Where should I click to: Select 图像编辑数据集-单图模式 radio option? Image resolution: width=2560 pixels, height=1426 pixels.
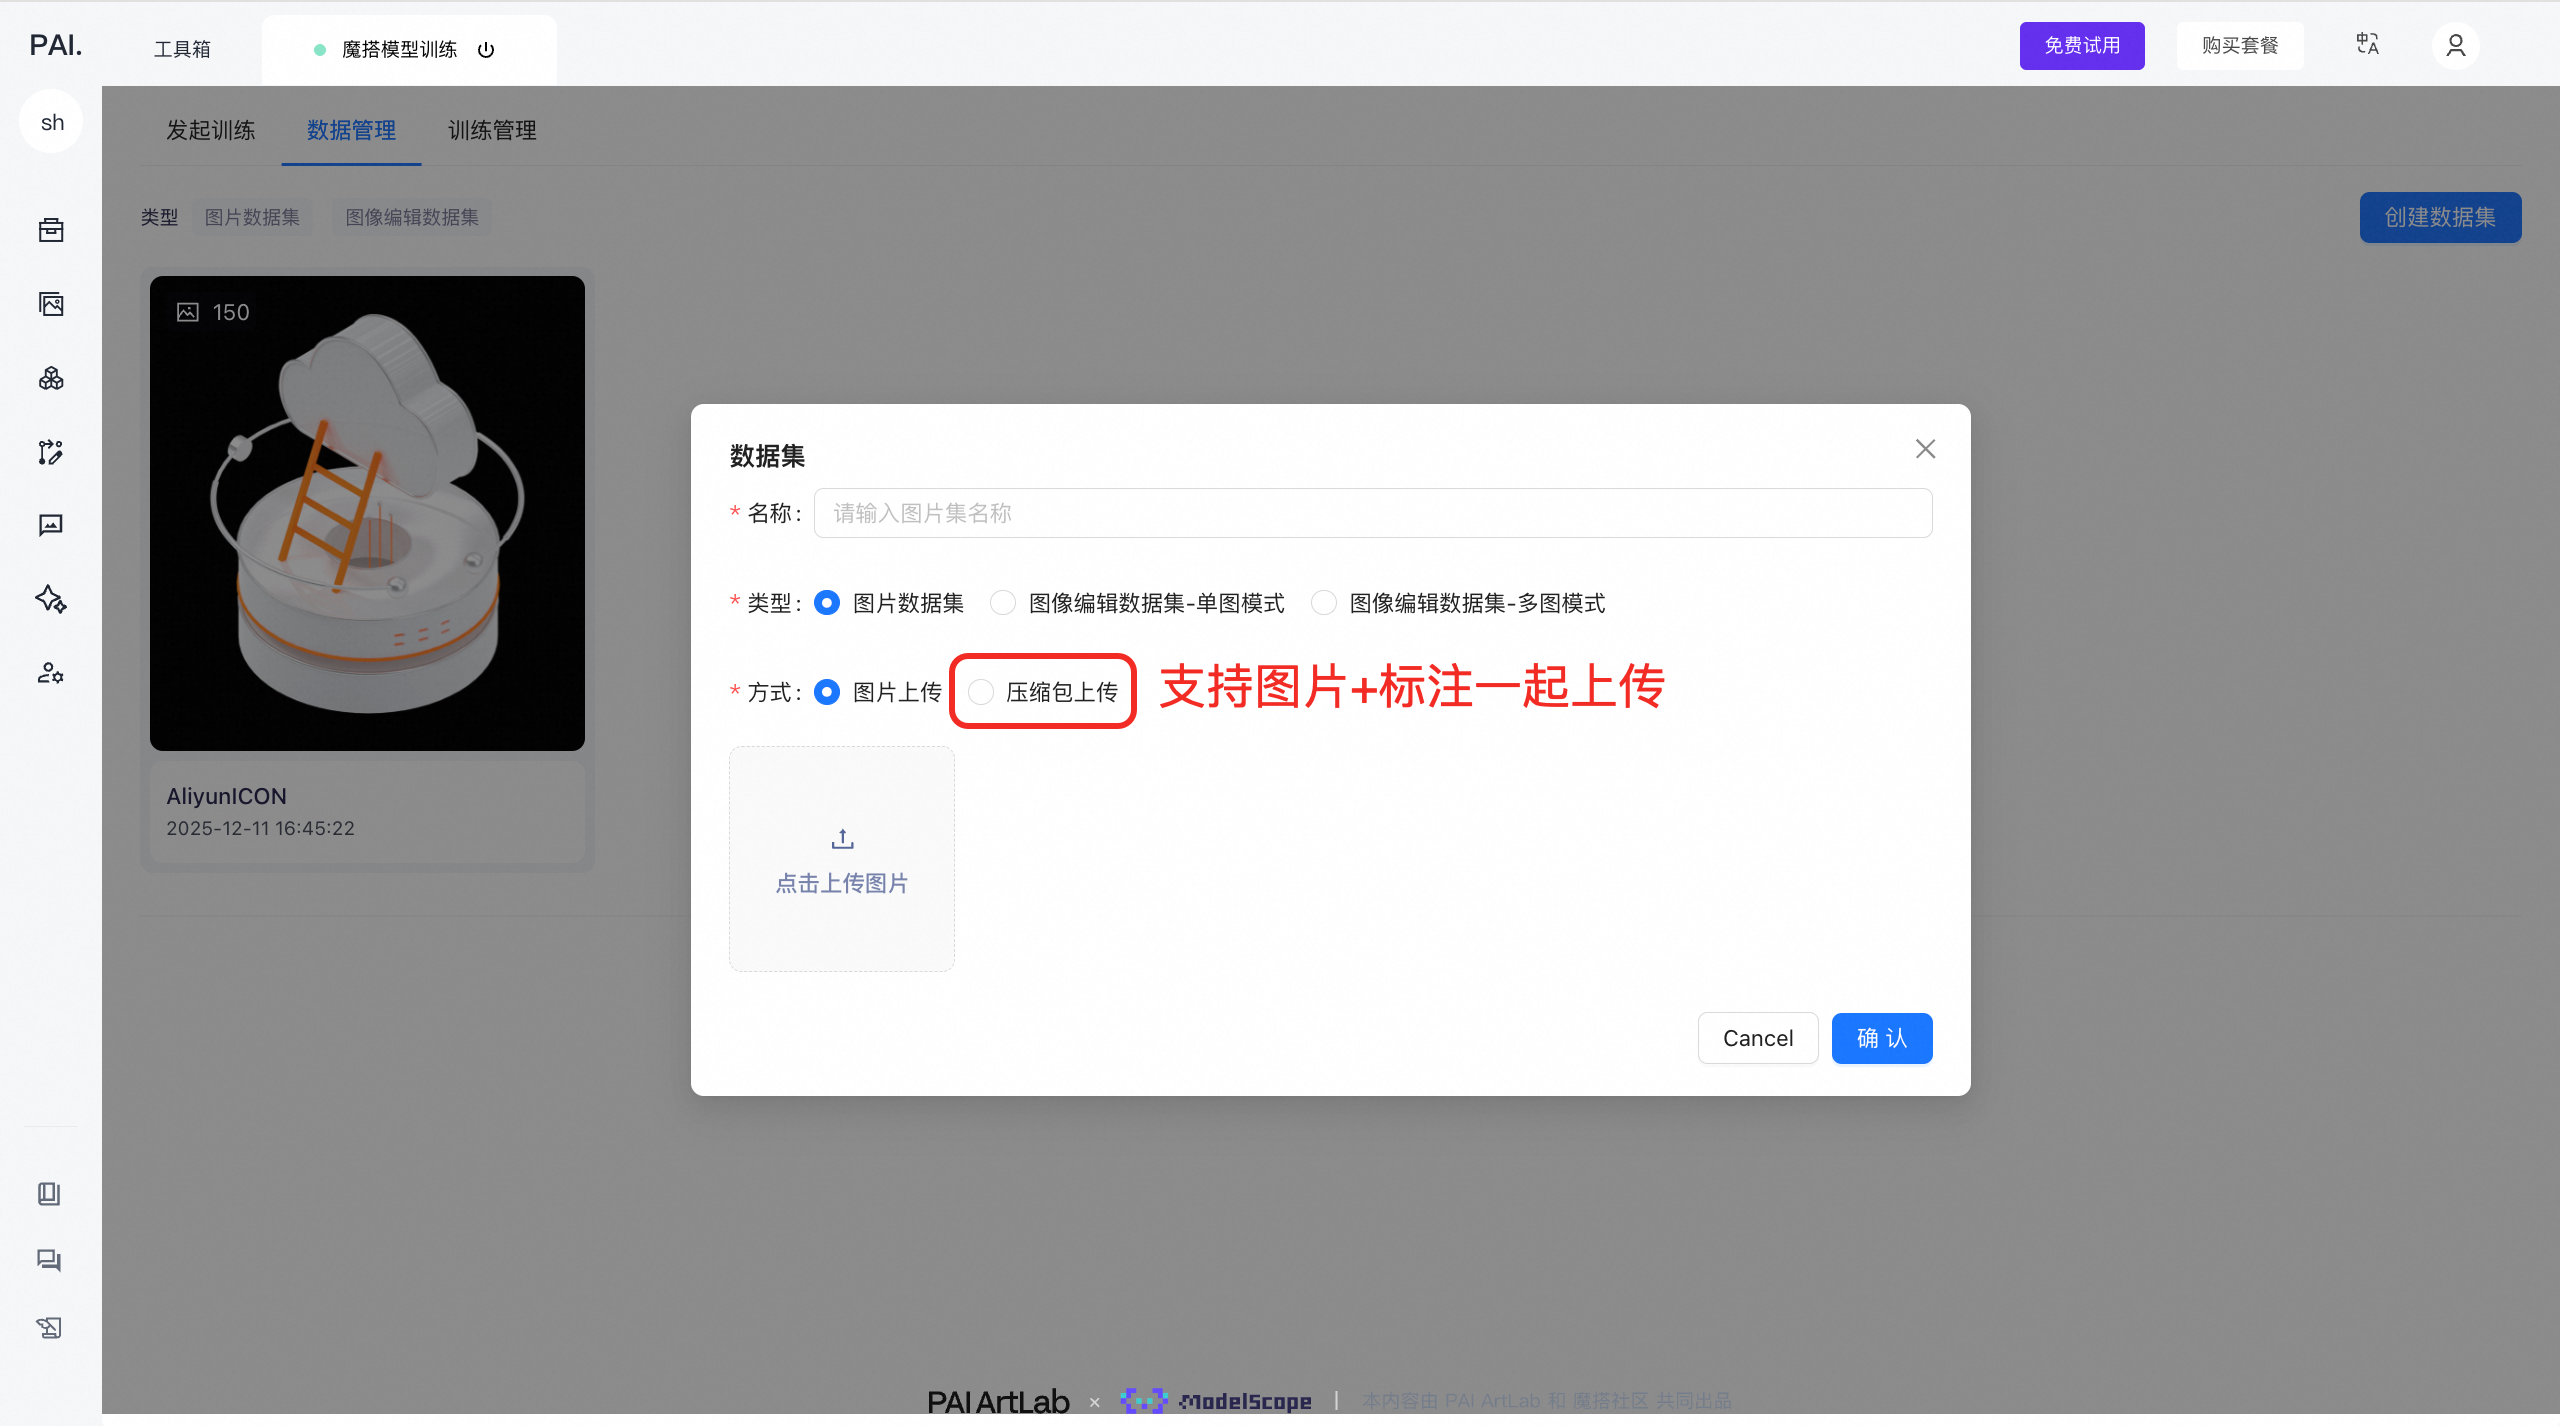pos(1002,603)
